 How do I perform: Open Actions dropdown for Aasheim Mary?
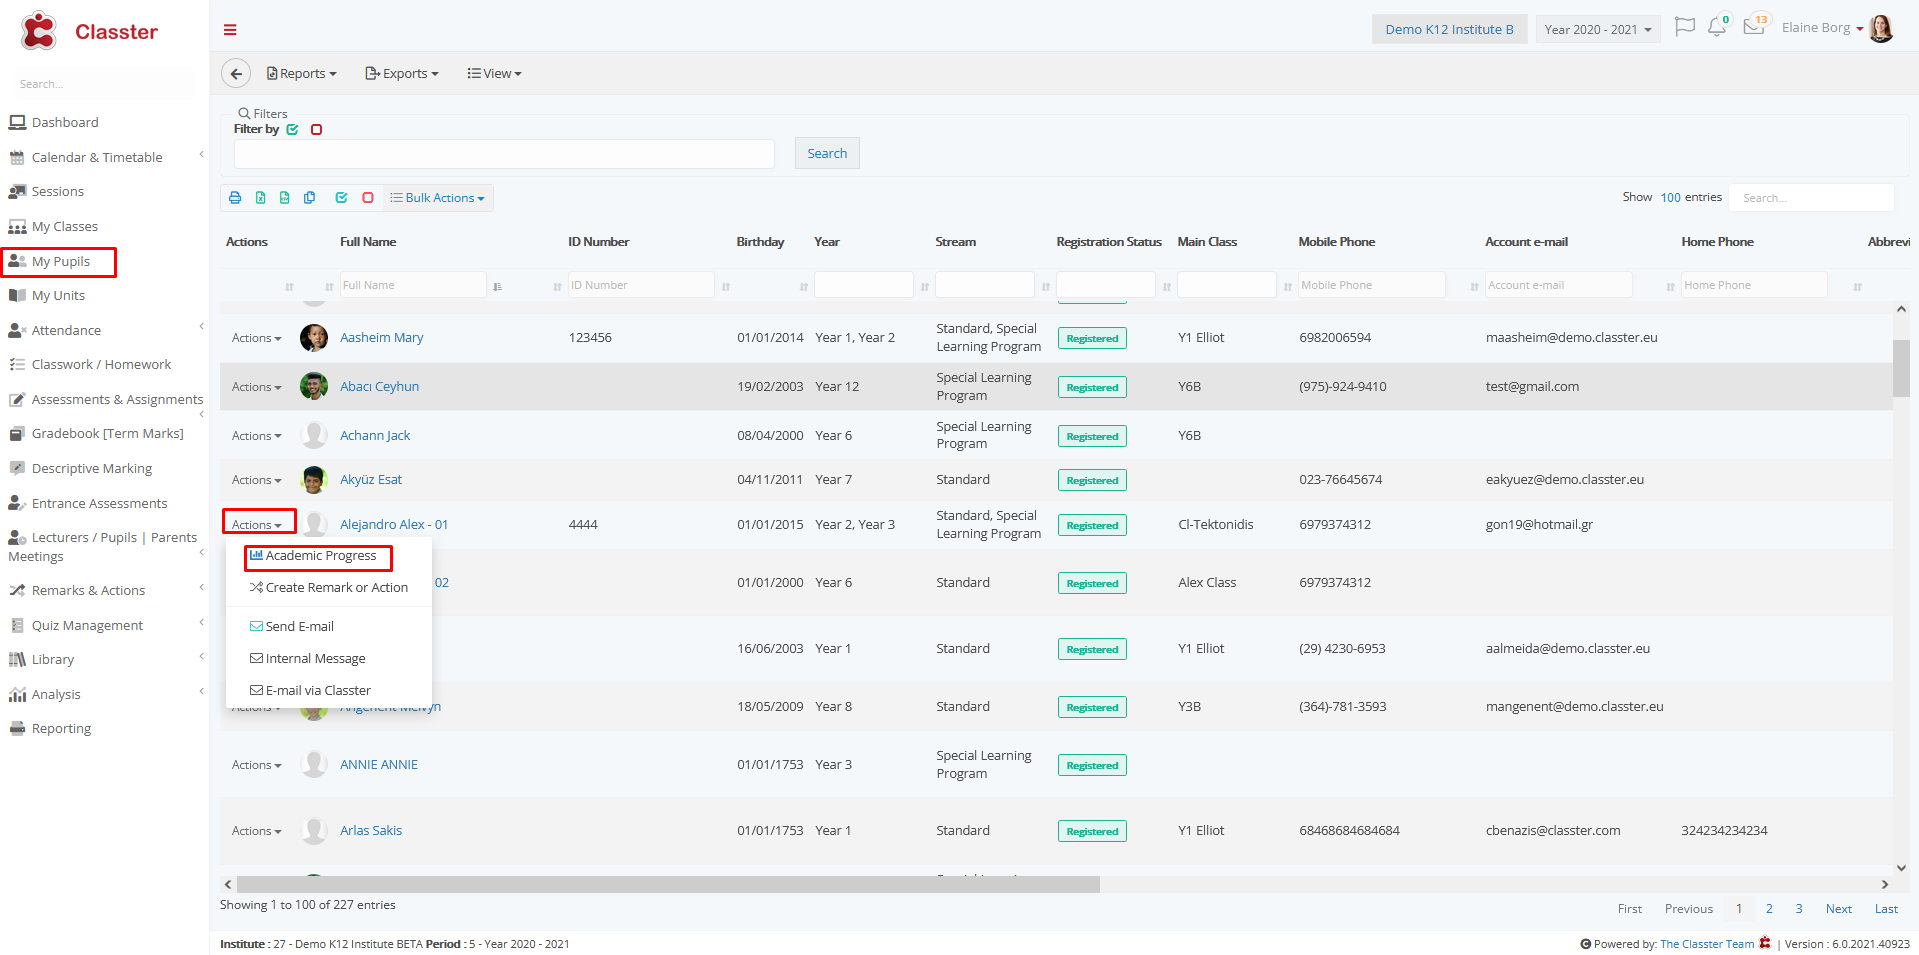[256, 338]
